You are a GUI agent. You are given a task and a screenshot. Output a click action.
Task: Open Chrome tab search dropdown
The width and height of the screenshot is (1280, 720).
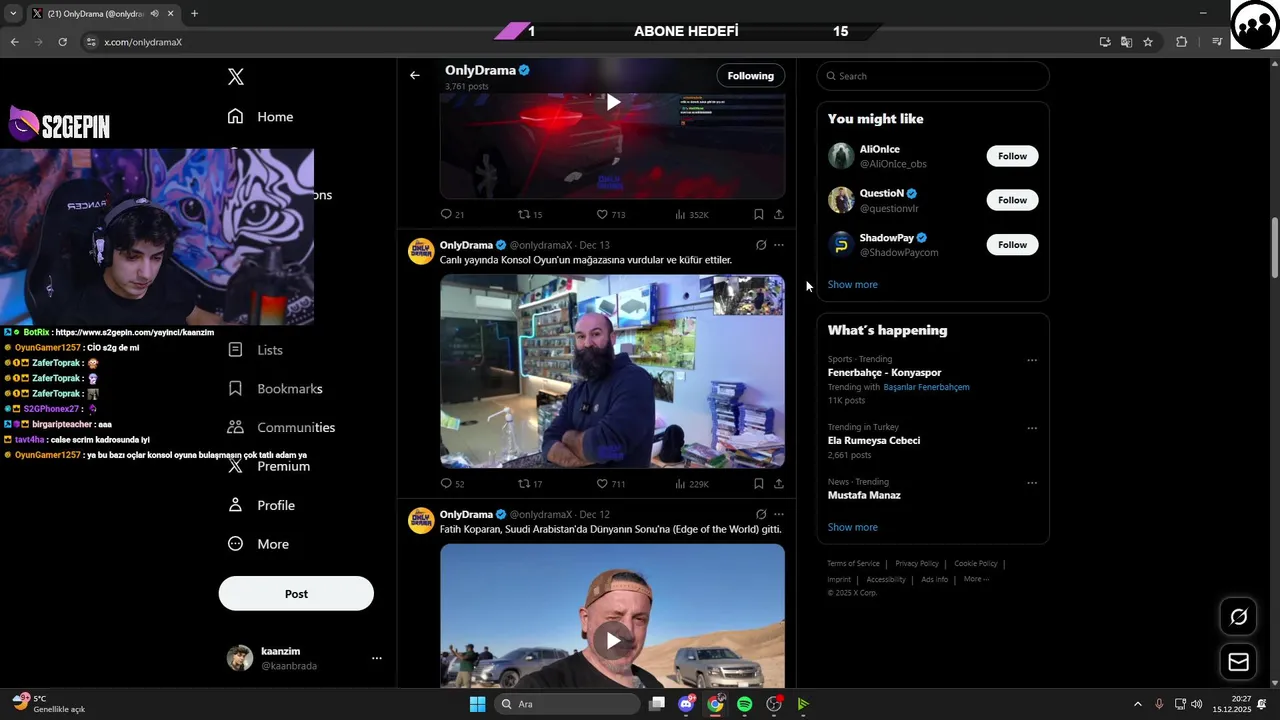click(x=13, y=14)
